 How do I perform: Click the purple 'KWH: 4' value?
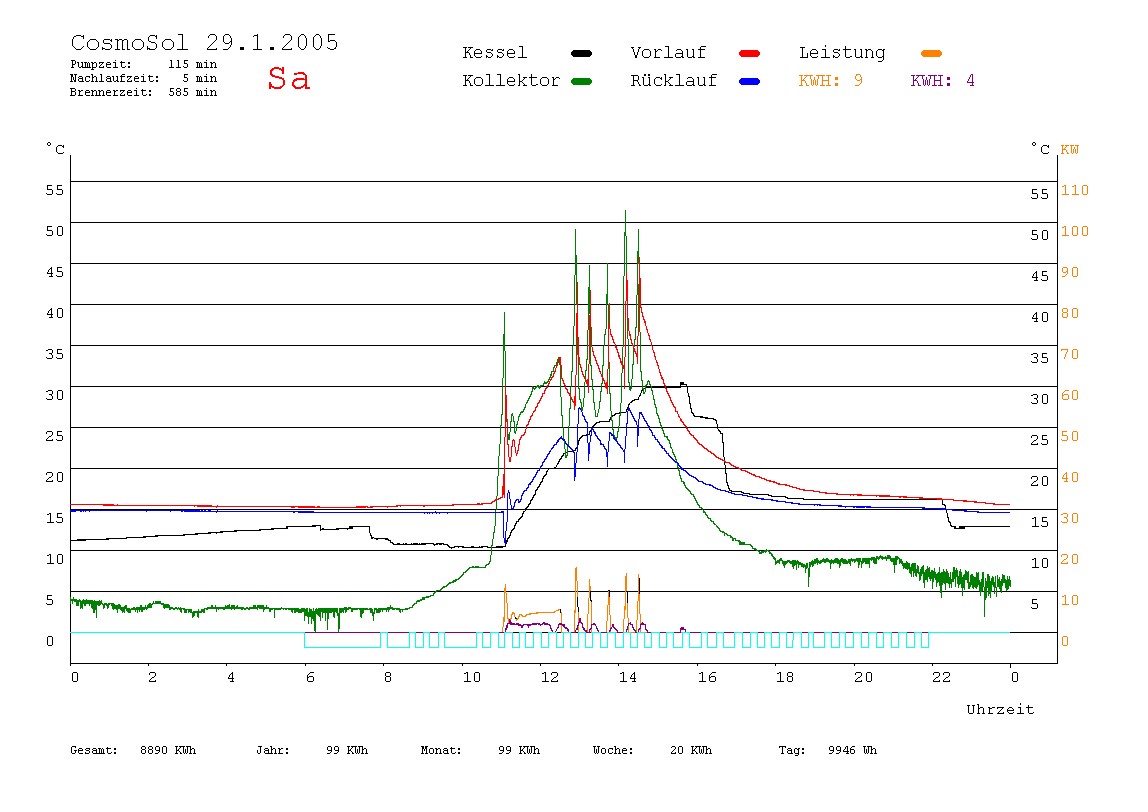(942, 81)
